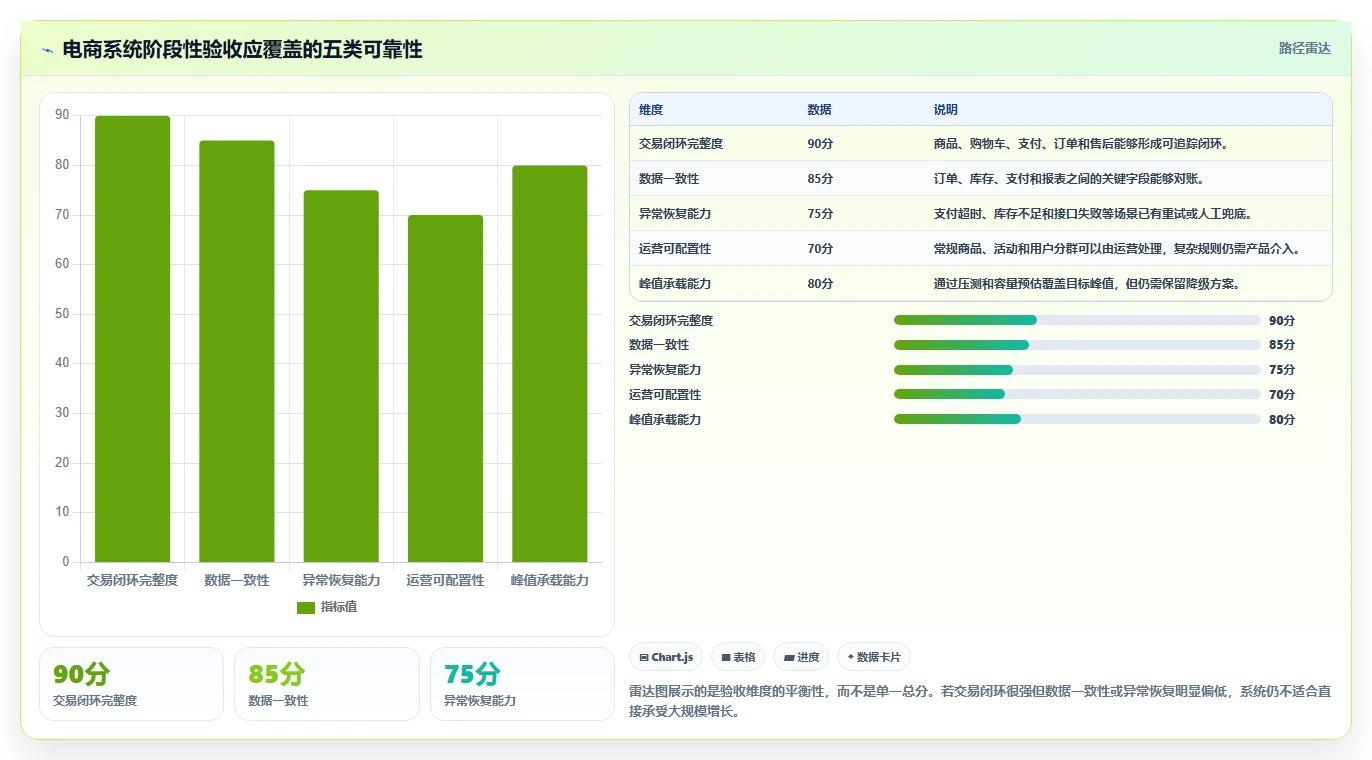1372x760 pixels.
Task: Click the Chart.js tag chip
Action: [665, 657]
